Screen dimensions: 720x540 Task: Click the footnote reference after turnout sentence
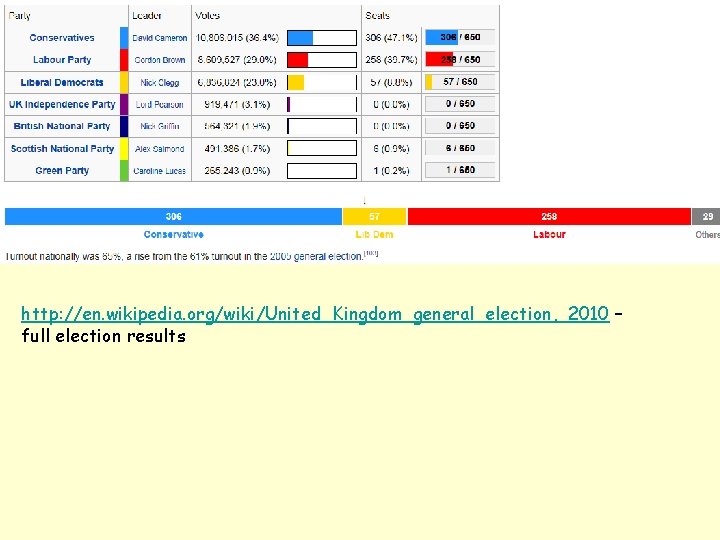pos(371,253)
